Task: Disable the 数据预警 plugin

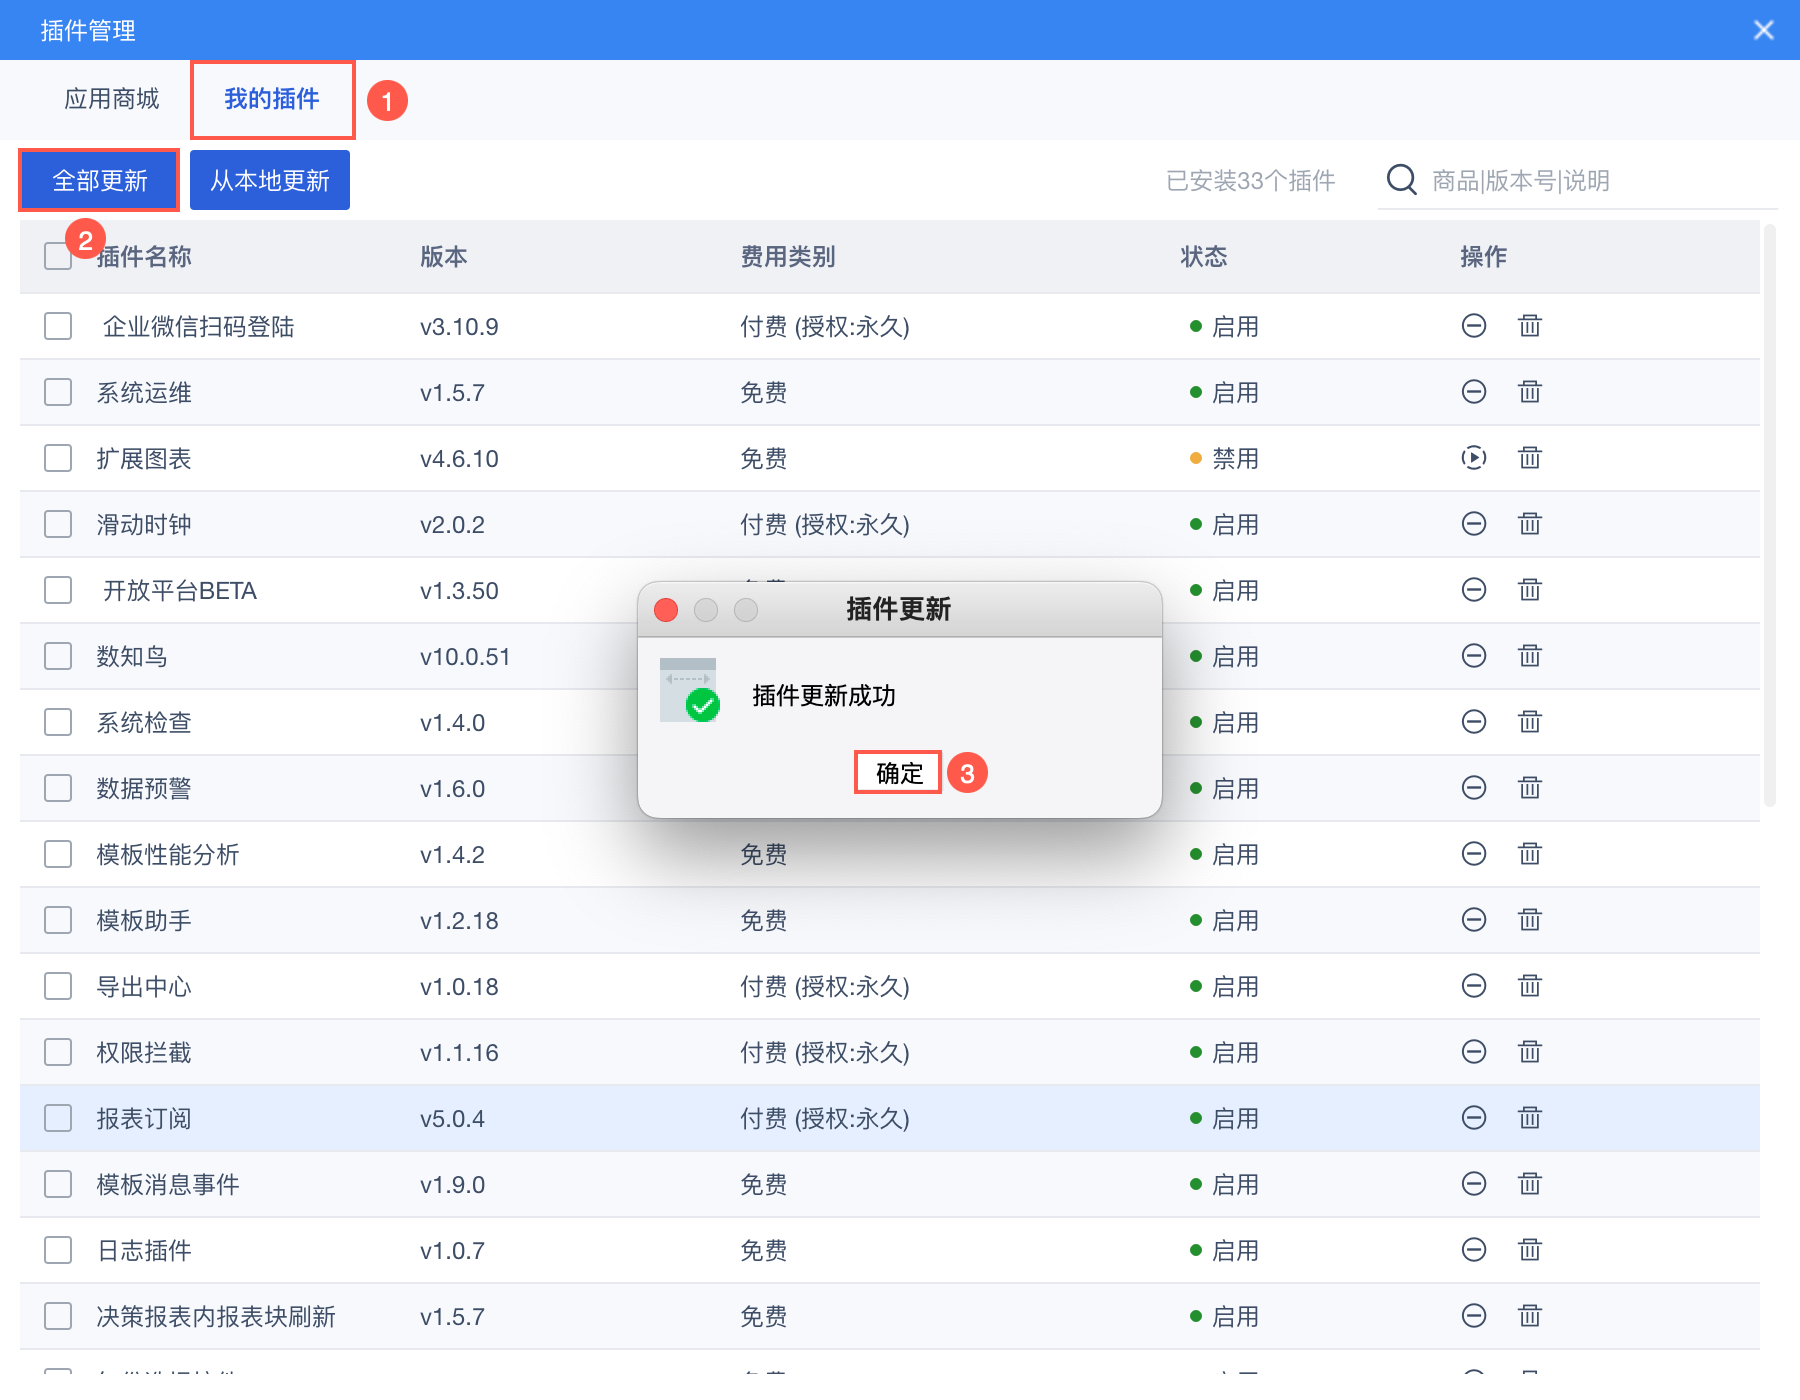Action: 1474,788
